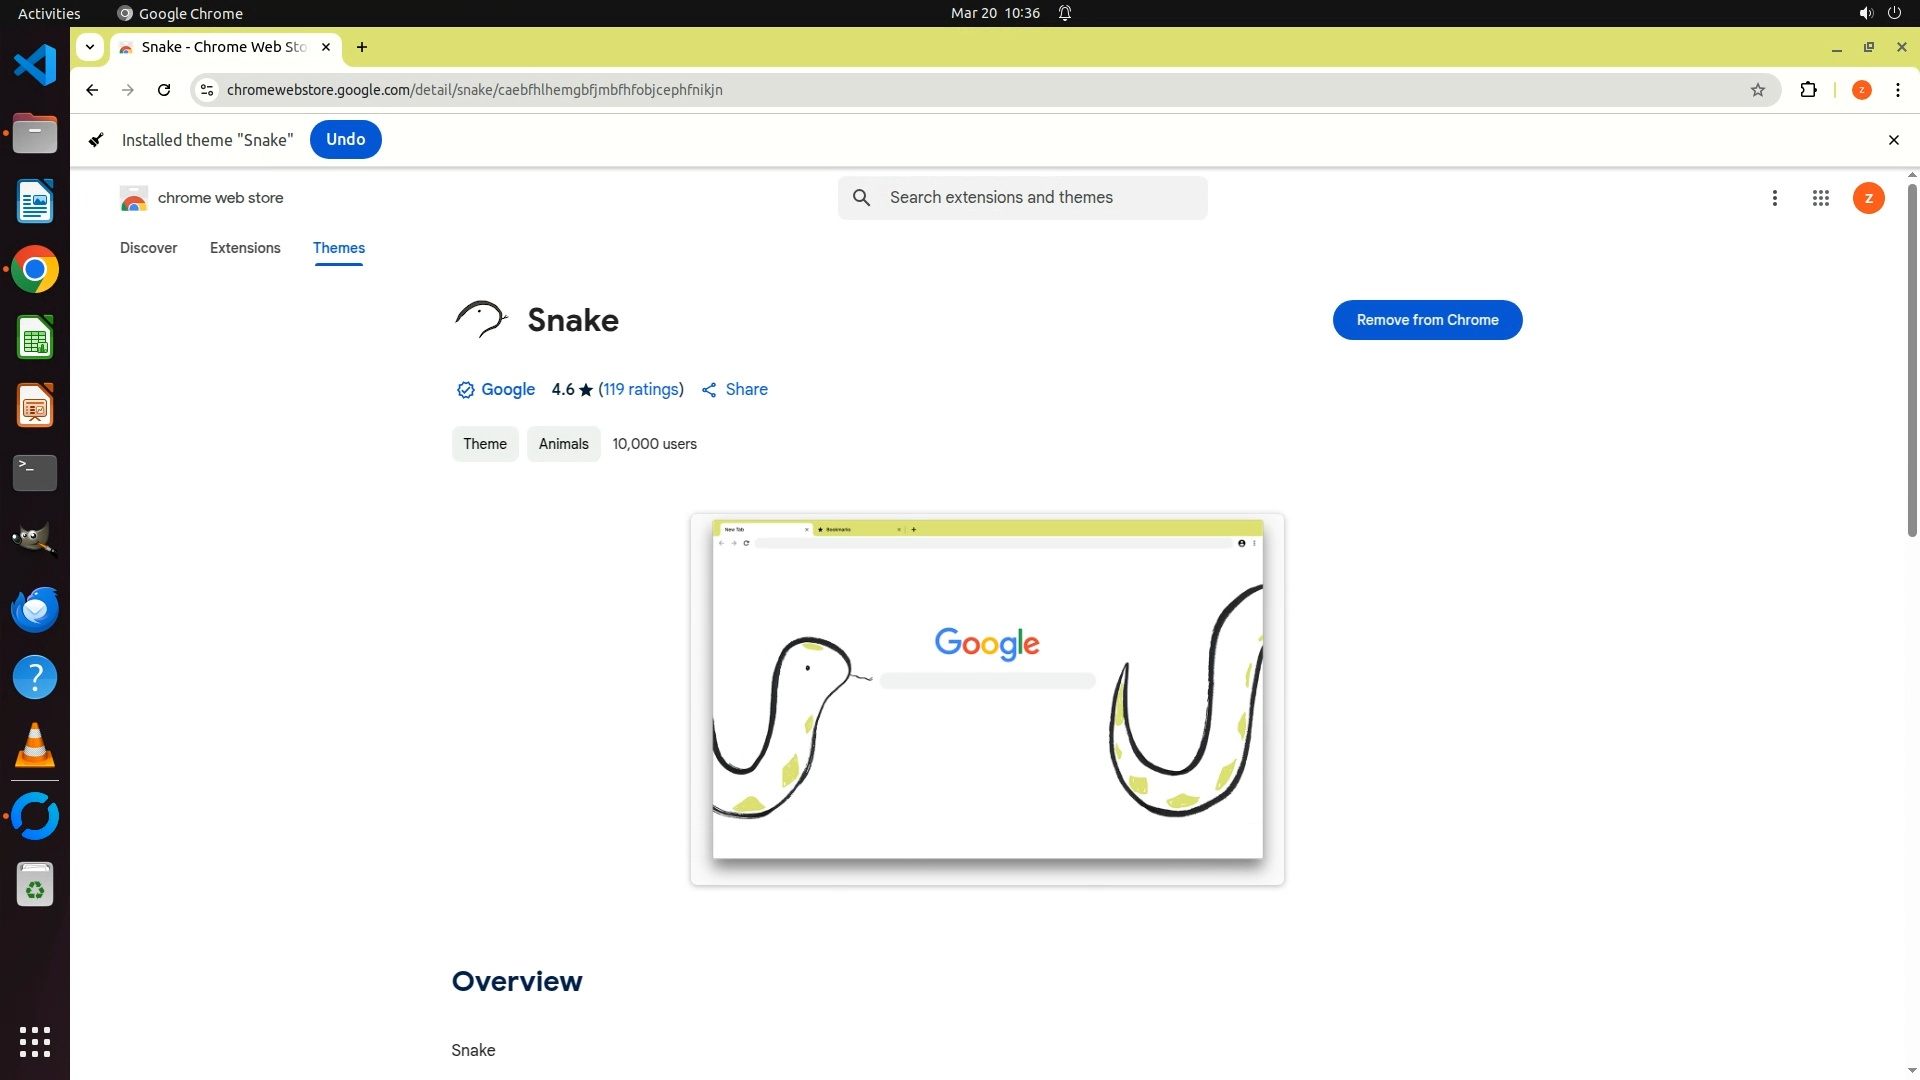Click Remove from Chrome button

(1426, 320)
